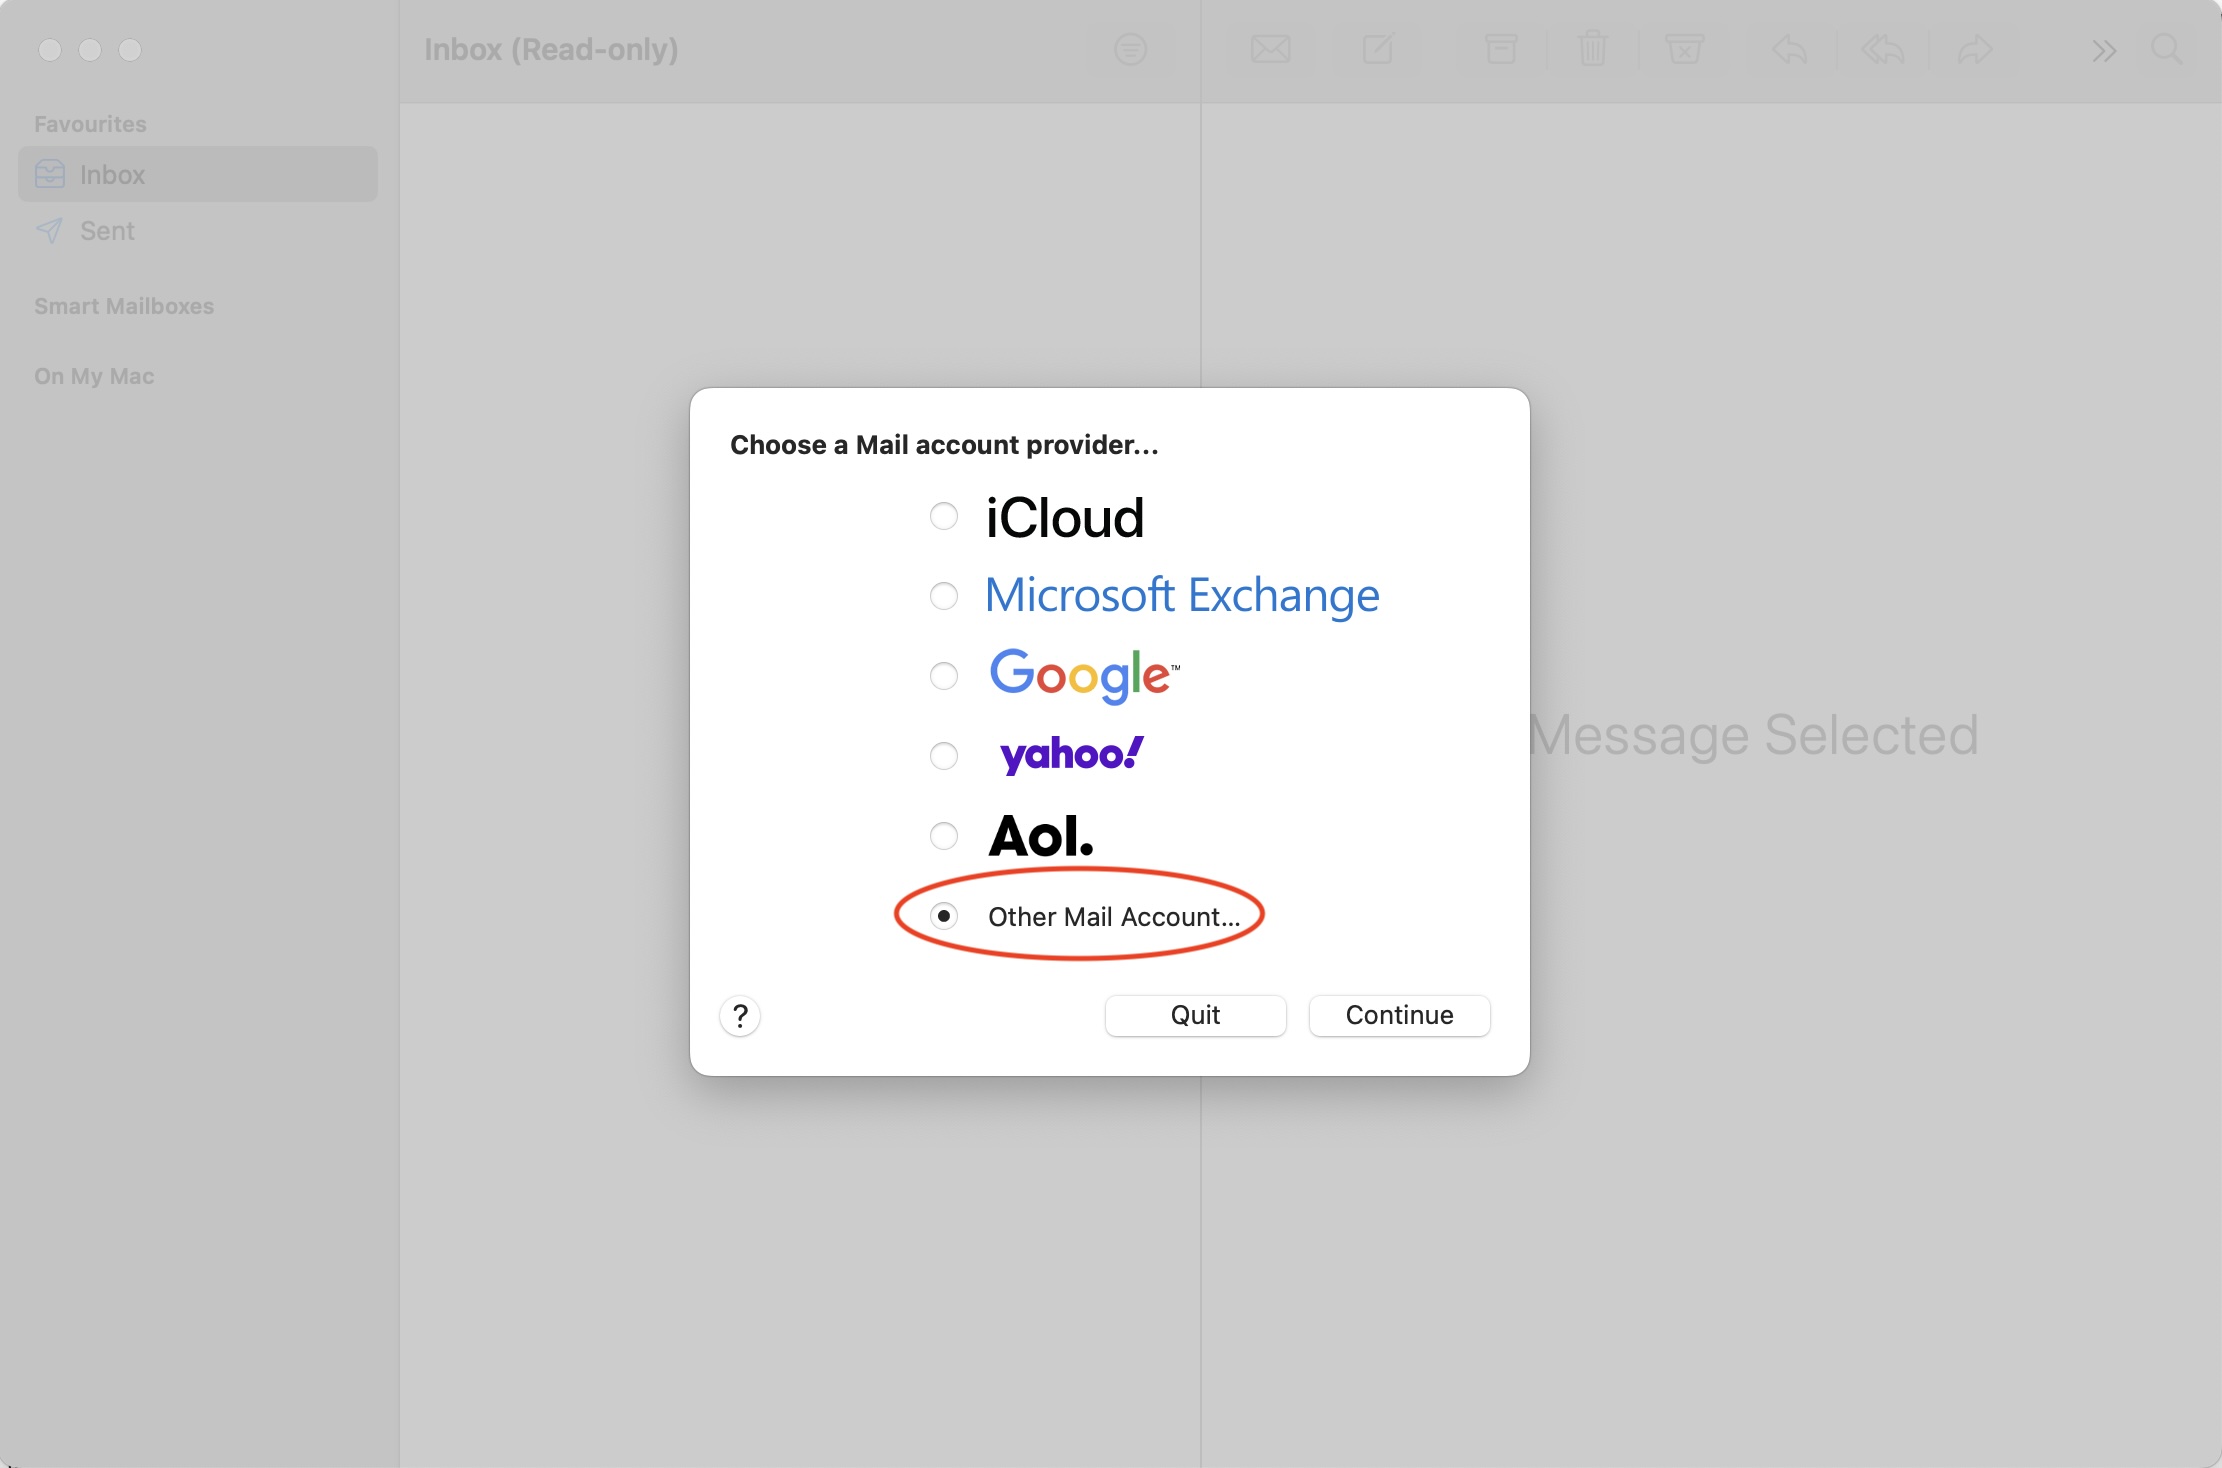2222x1468 pixels.
Task: Click the Inbox (Read-only) window title
Action: pos(551,49)
